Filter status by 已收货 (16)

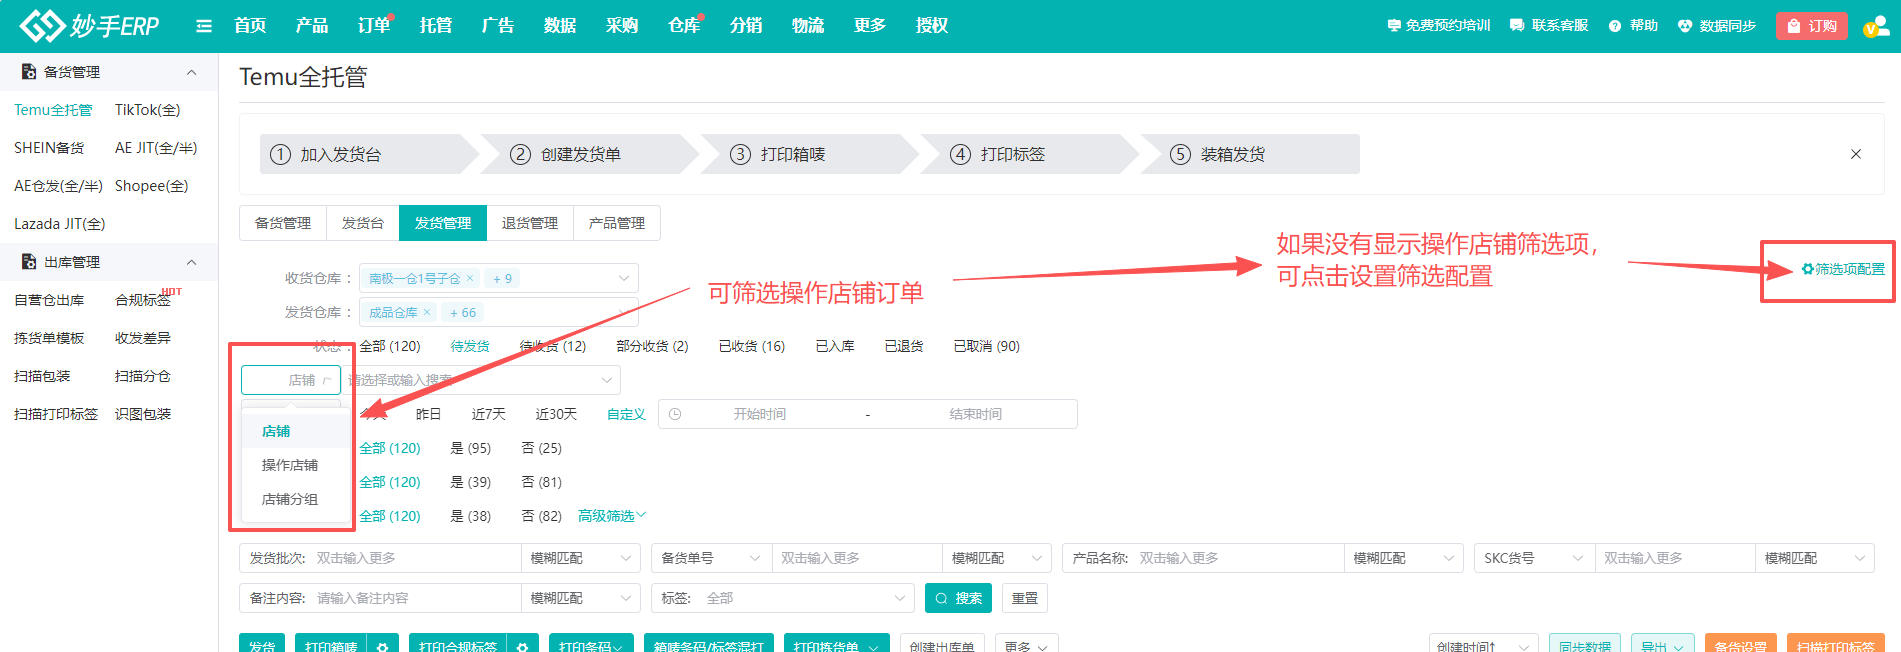(x=752, y=346)
